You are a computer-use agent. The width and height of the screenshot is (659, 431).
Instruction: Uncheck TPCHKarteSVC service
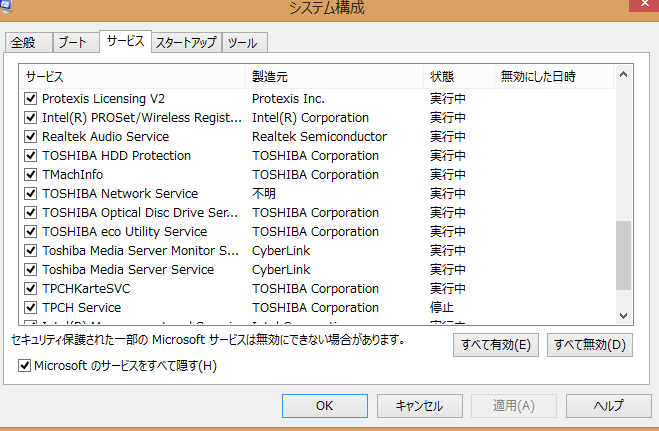[x=31, y=289]
